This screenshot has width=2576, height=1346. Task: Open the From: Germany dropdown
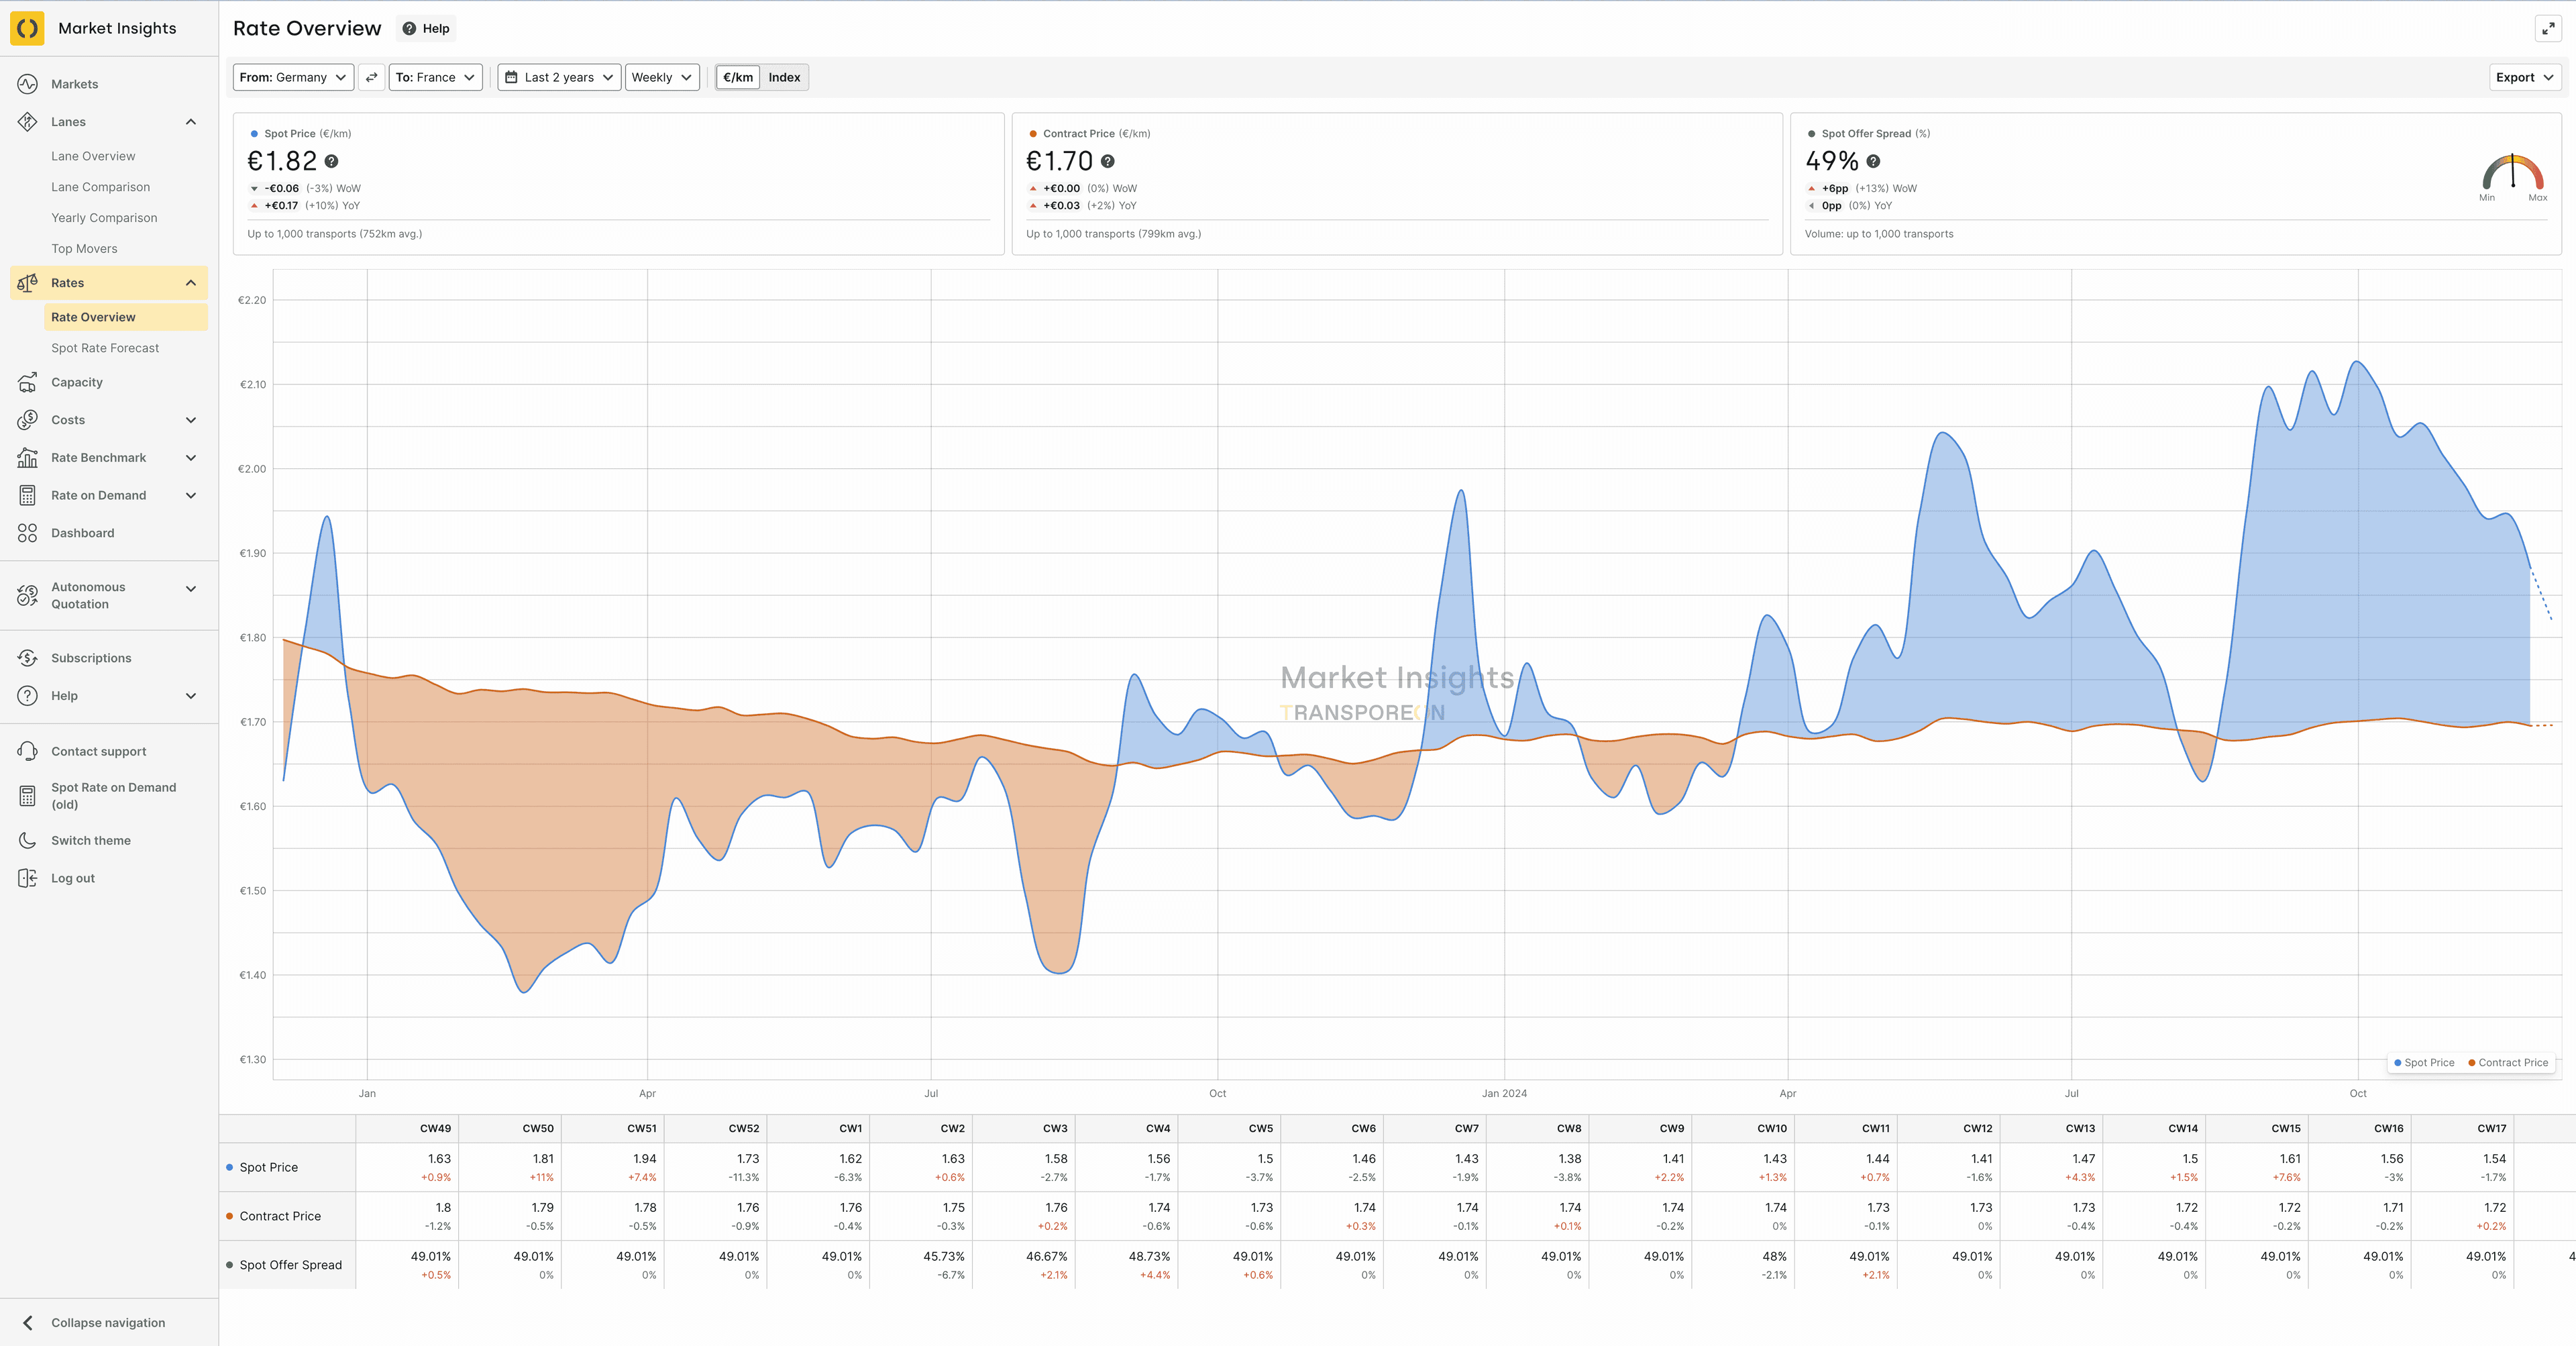coord(293,77)
